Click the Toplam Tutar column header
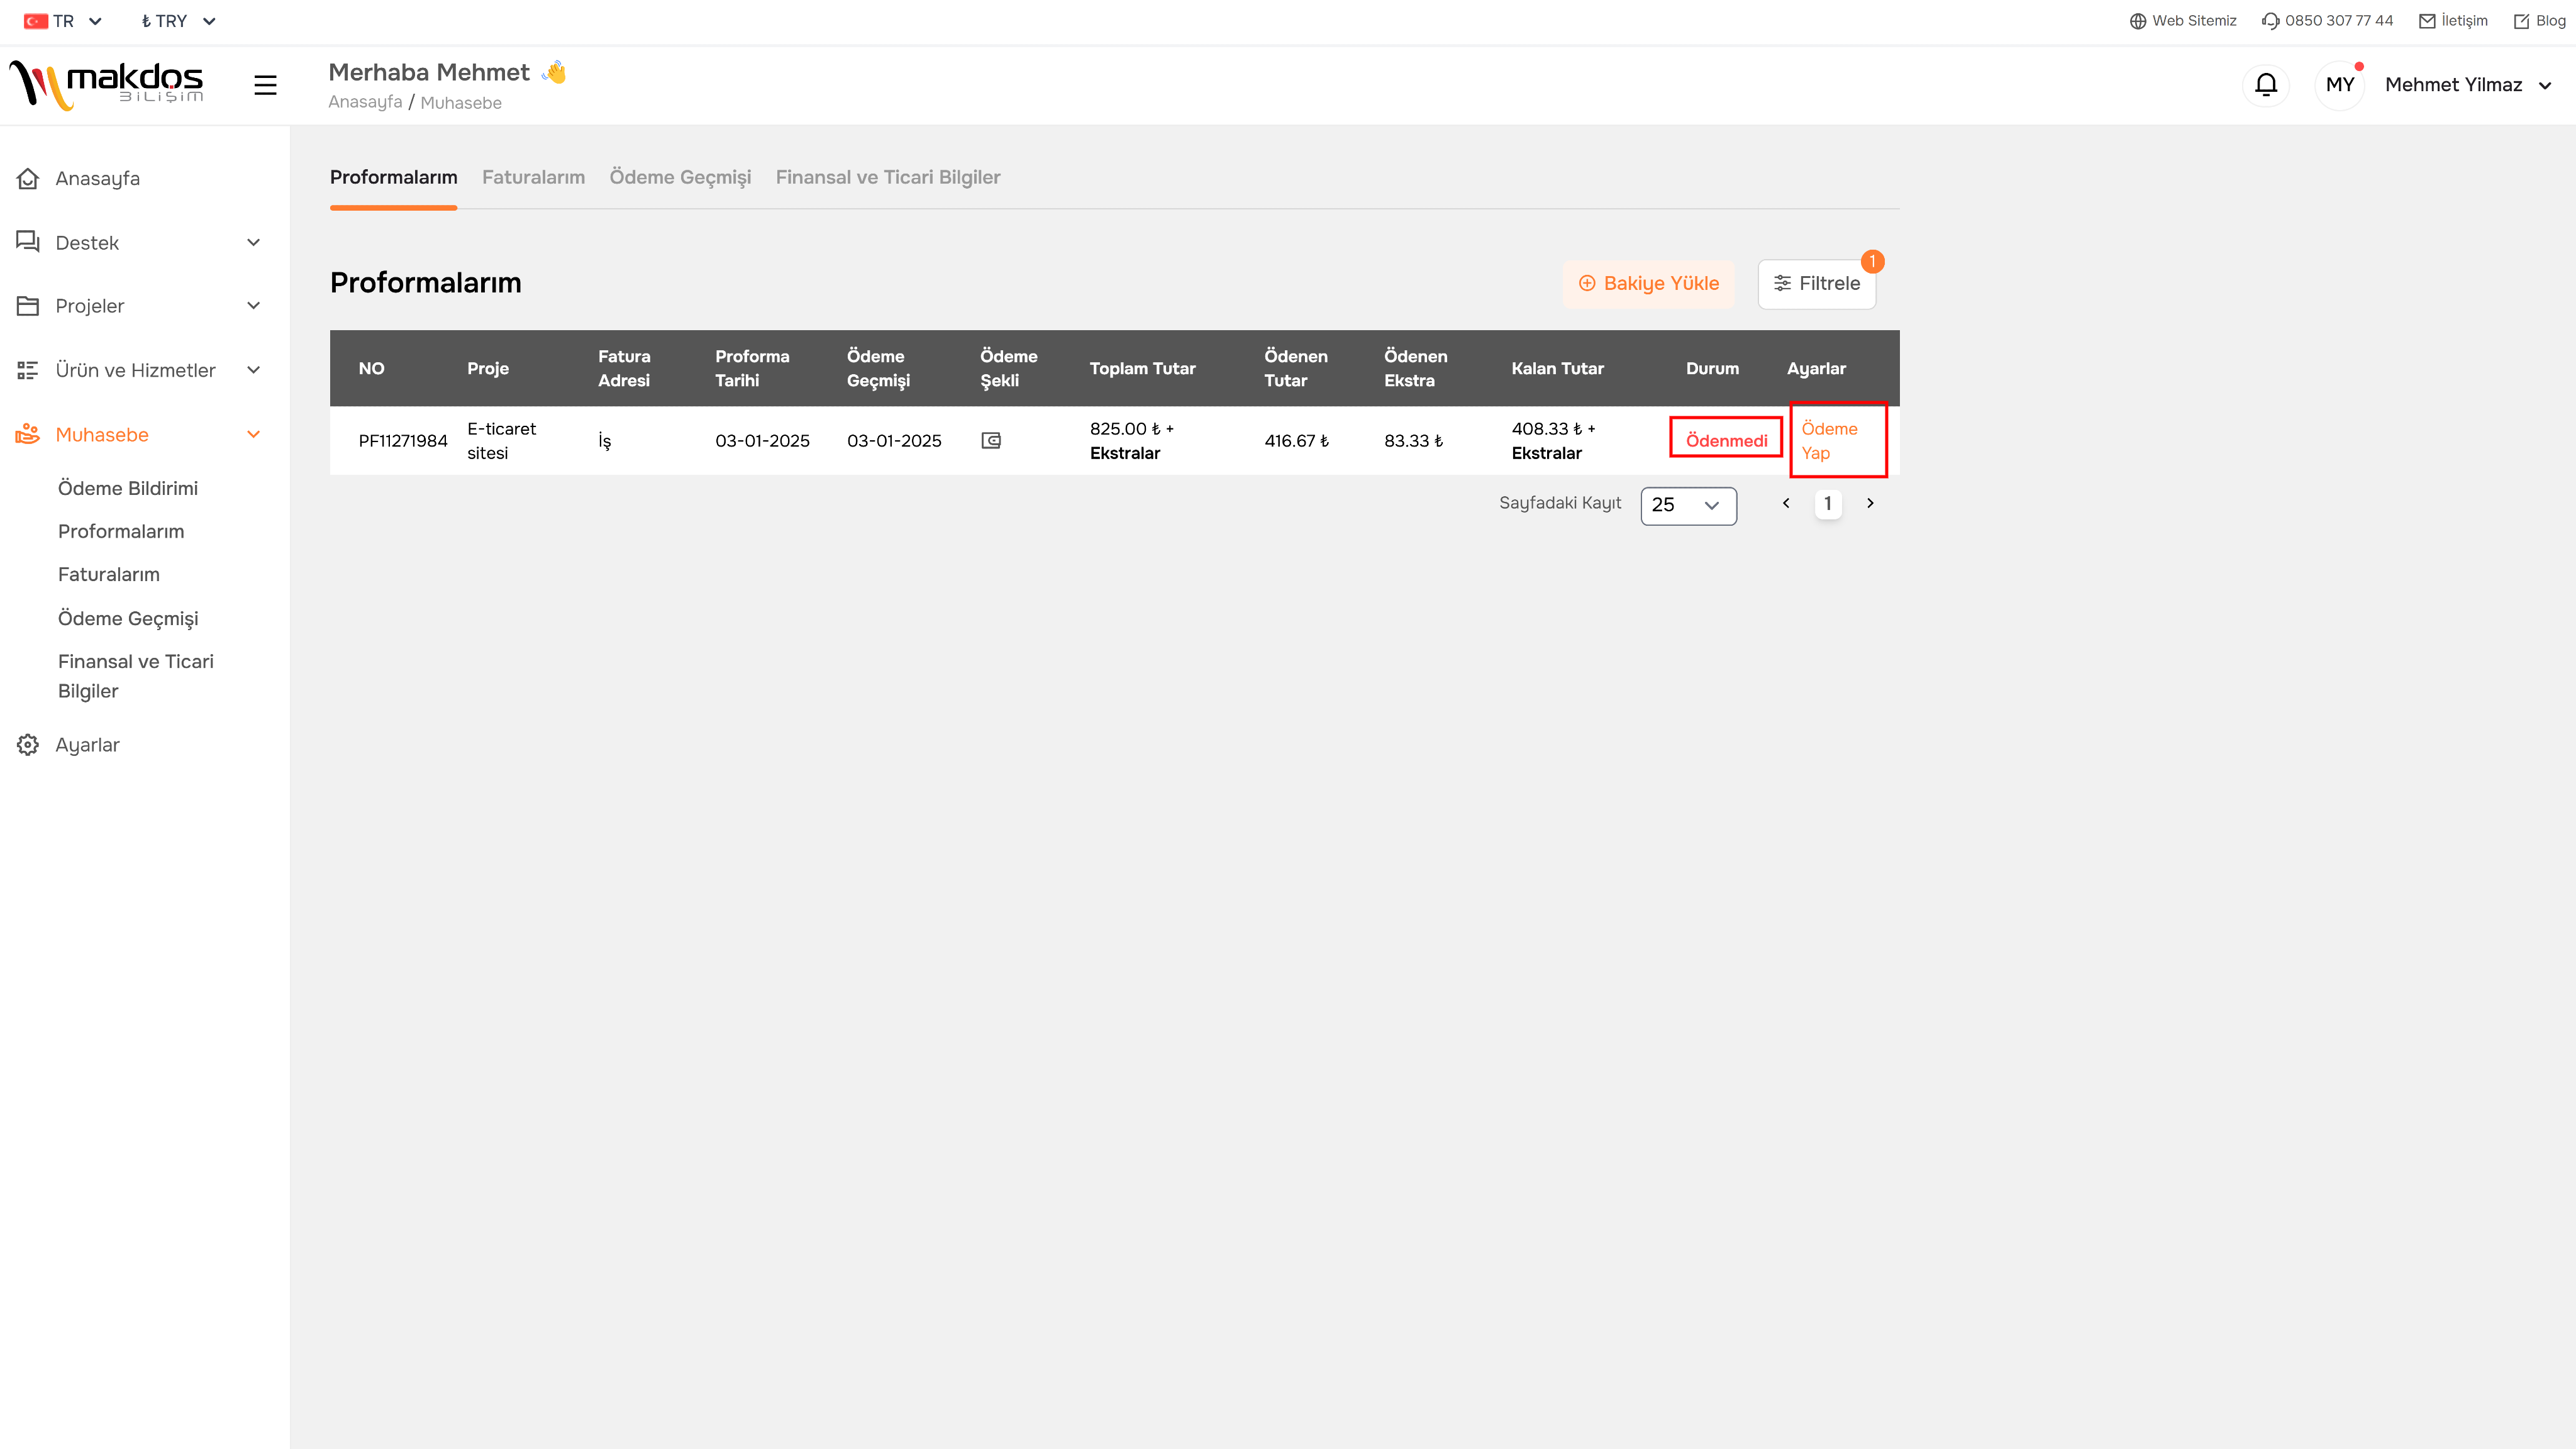 point(1142,368)
